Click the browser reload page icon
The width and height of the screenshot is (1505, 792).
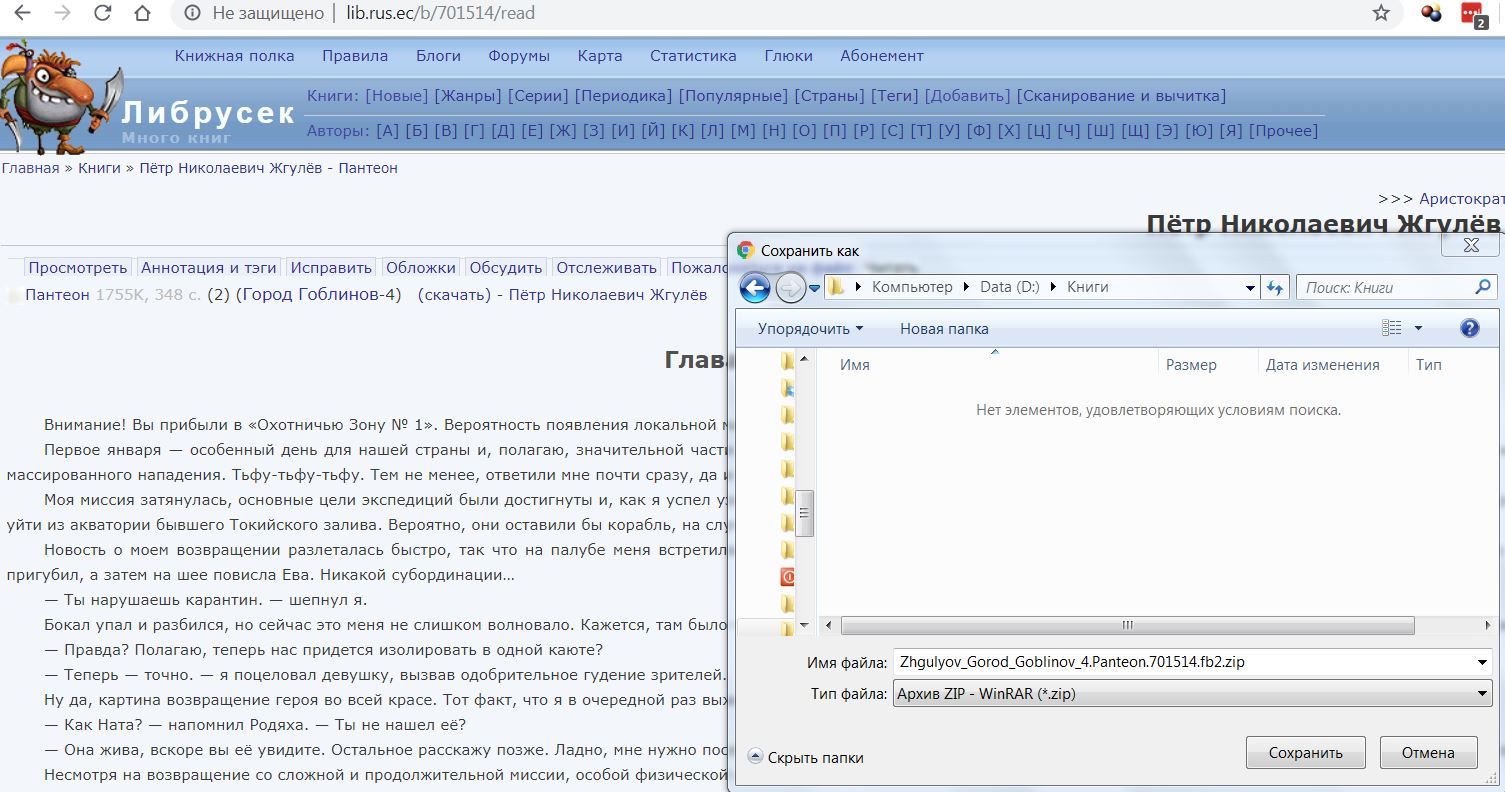(102, 13)
